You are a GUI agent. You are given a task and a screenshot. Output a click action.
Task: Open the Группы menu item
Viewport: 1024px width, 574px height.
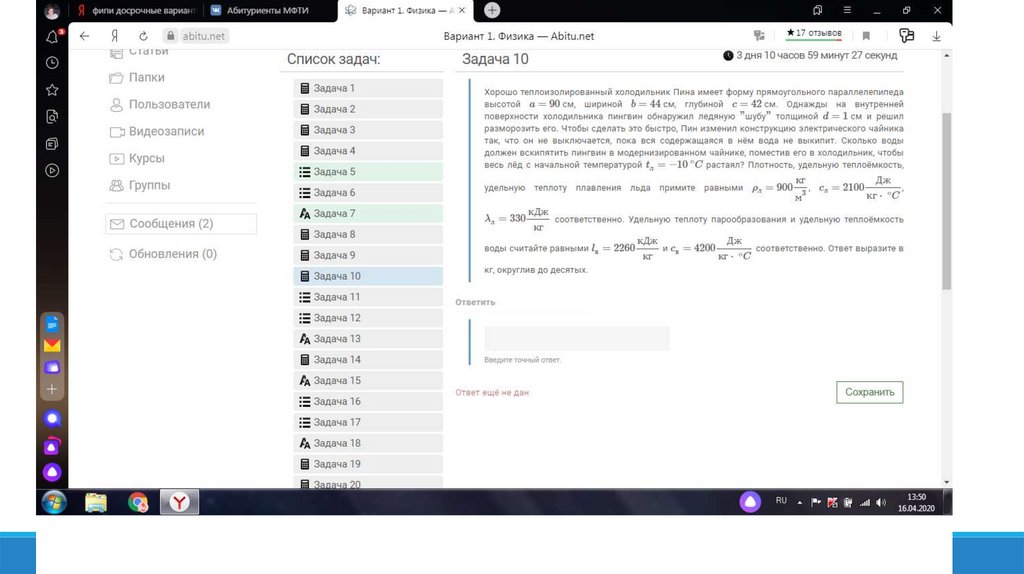(x=139, y=185)
